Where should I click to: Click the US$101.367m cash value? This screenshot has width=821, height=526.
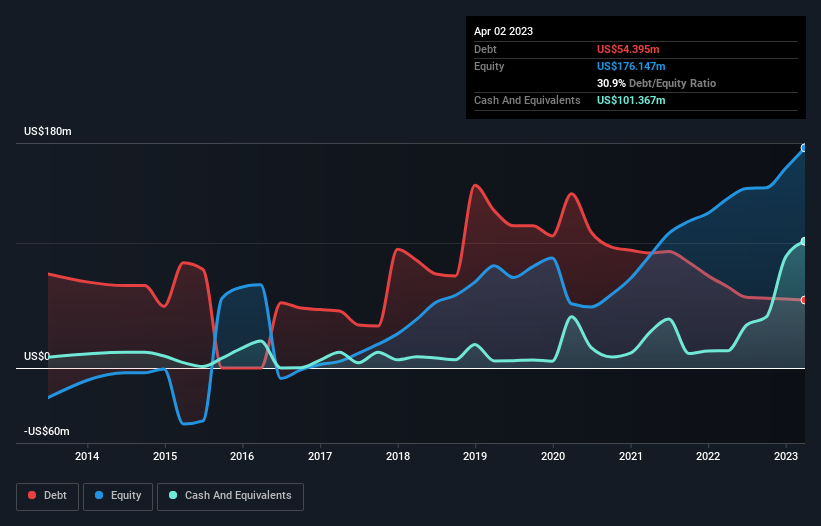point(631,100)
